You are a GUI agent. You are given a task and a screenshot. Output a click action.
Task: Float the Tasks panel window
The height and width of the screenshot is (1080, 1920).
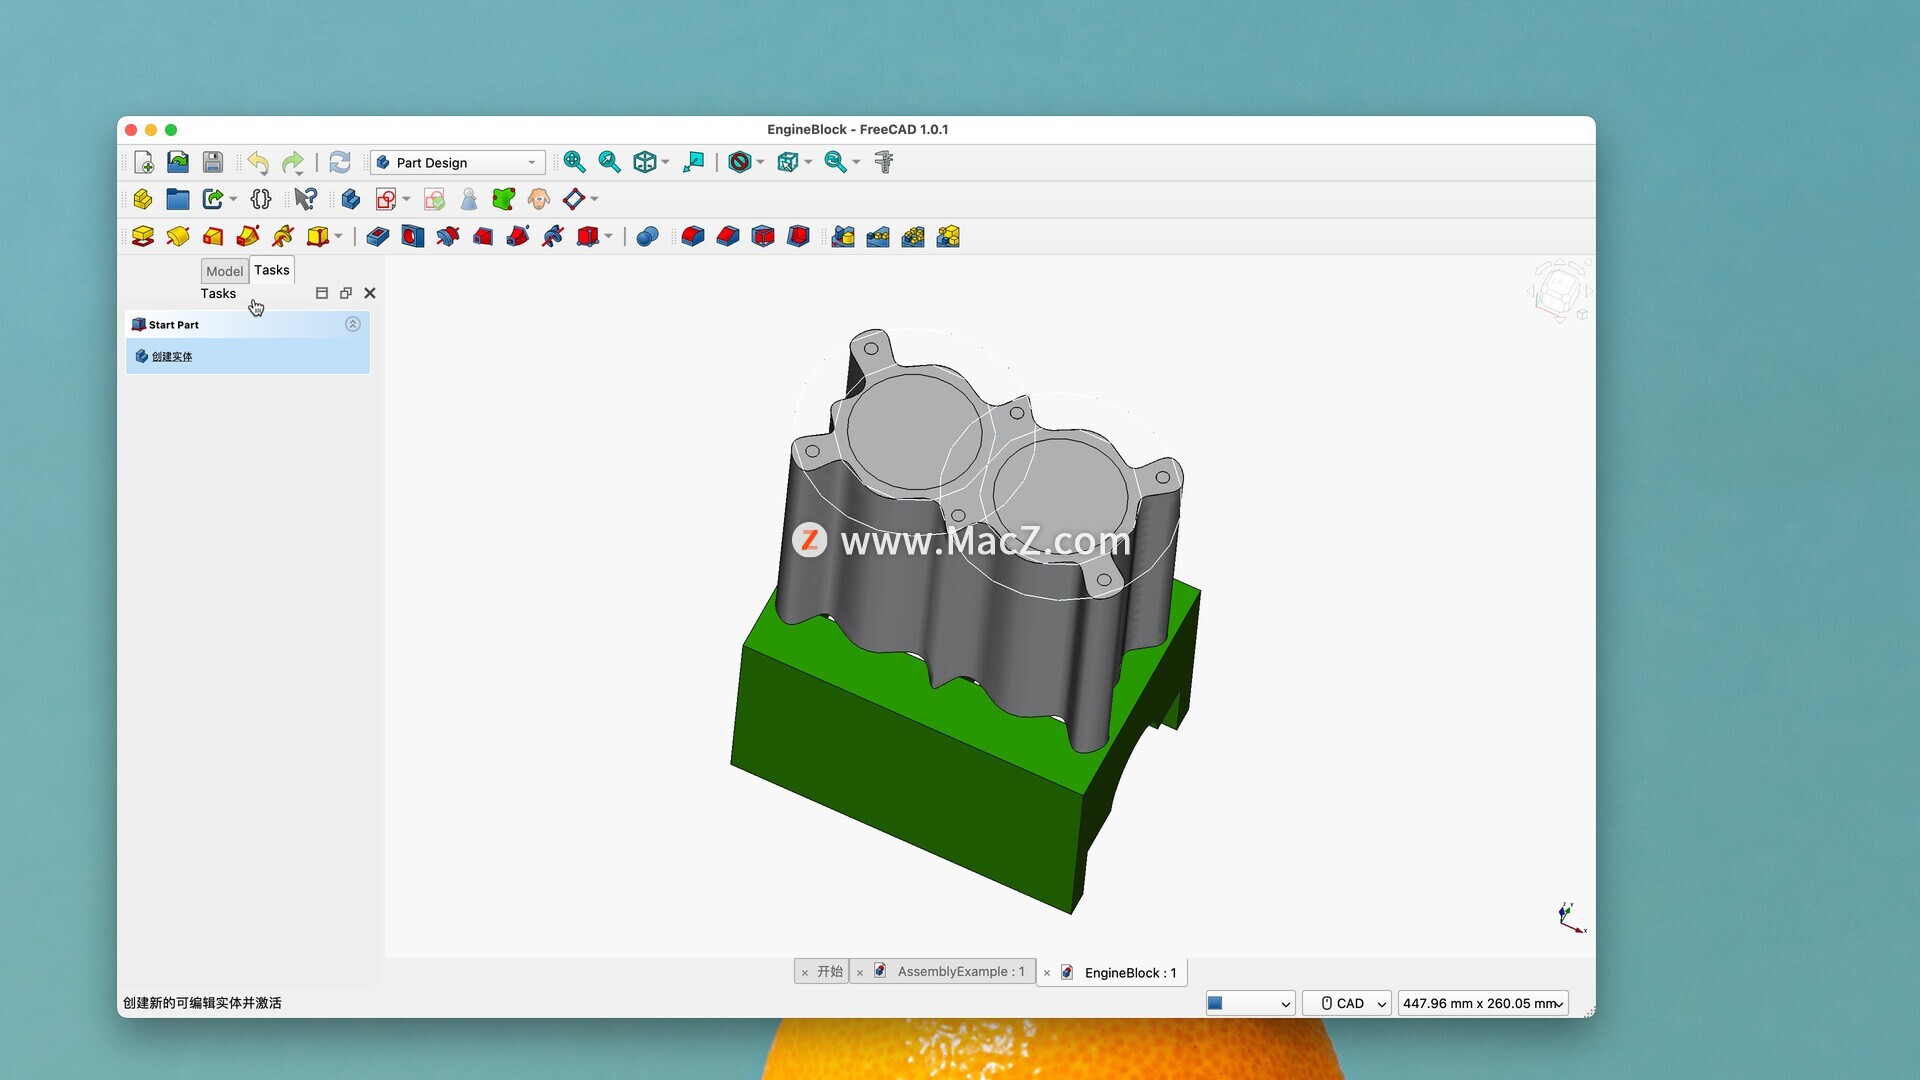coord(346,293)
